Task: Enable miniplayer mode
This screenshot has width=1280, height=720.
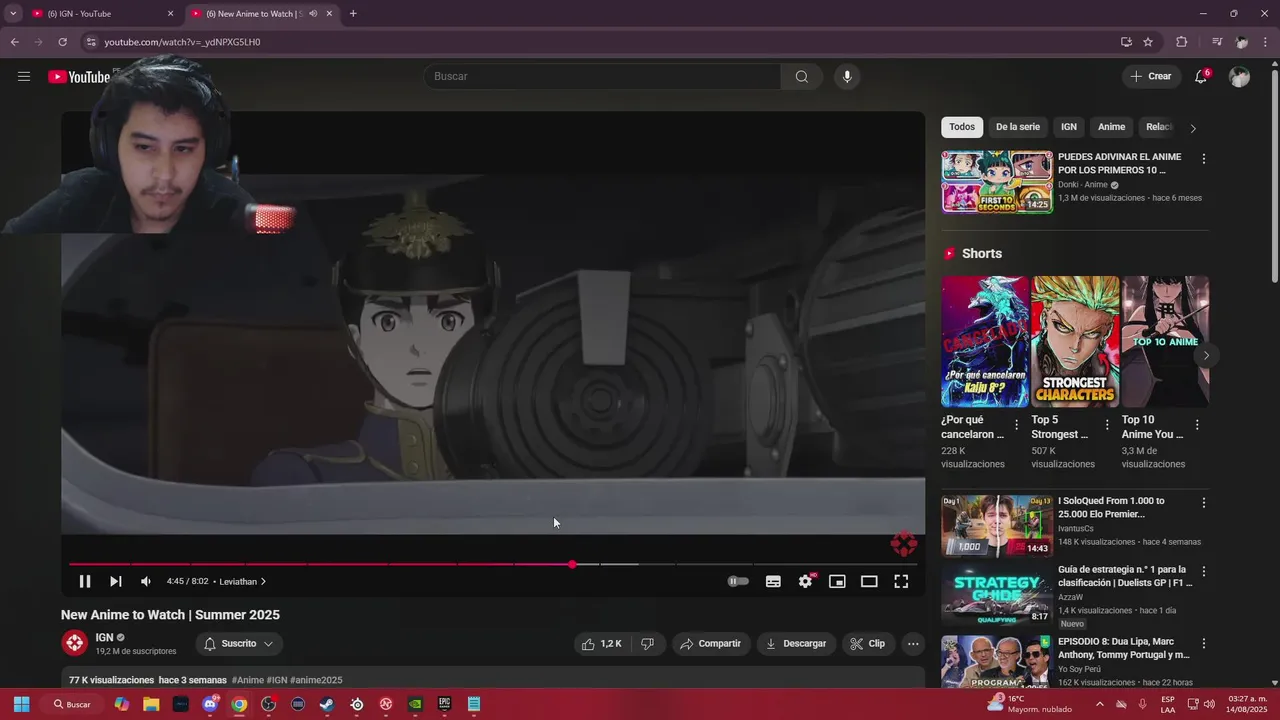Action: click(x=837, y=581)
